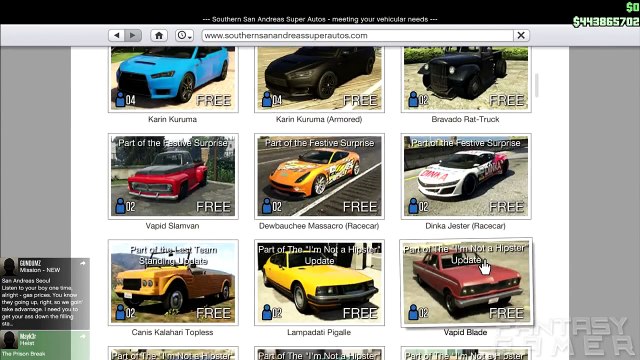Open the browser home page icon
This screenshot has width=640, height=360.
click(159, 36)
